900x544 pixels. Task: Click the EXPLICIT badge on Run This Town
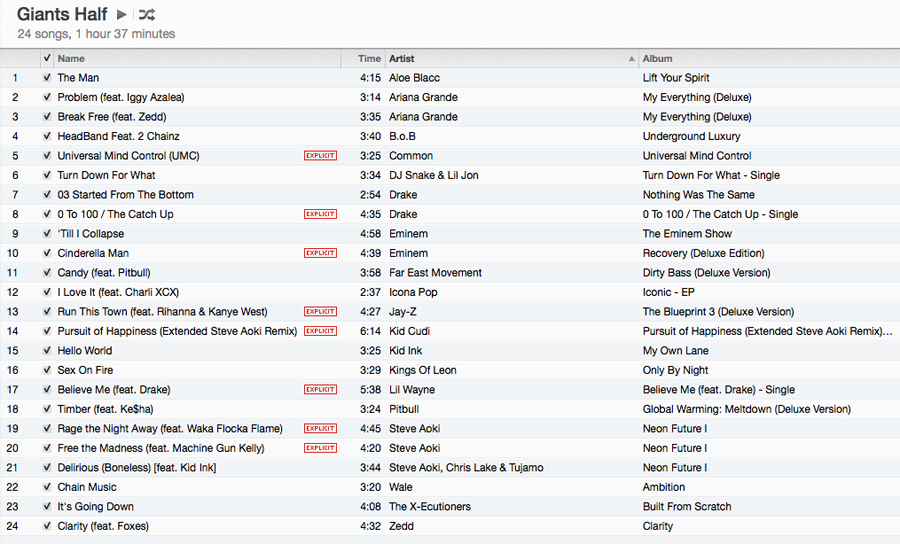tap(320, 312)
